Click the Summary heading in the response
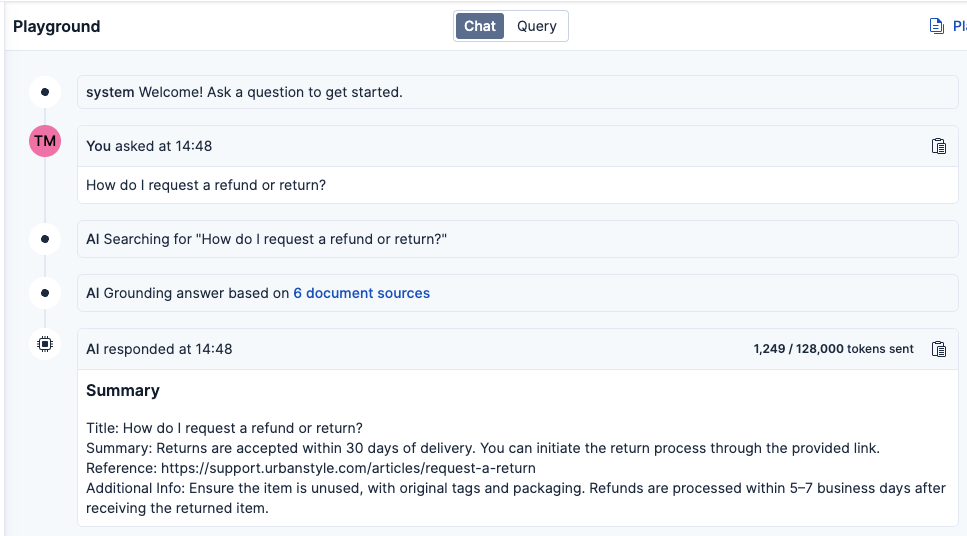967x536 pixels. (x=123, y=390)
